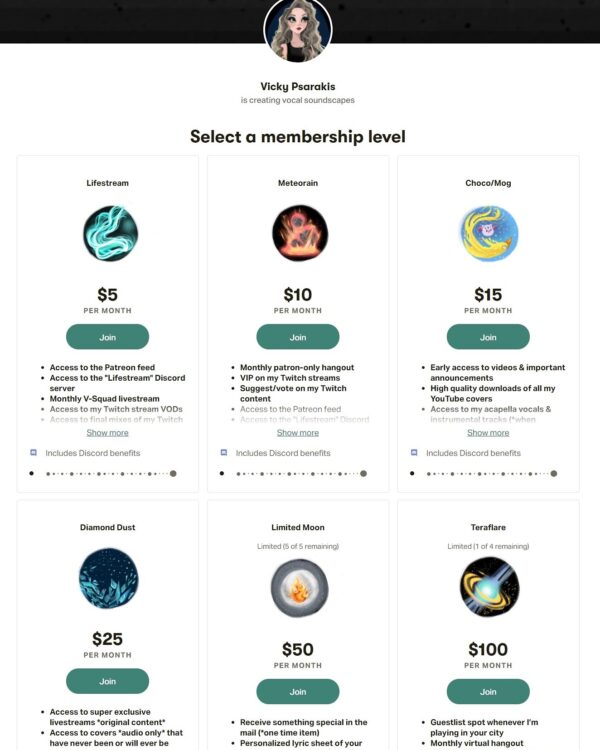Screen dimensions: 600x750
Task: Join the $10 Meteorain membership
Action: (x=298, y=337)
